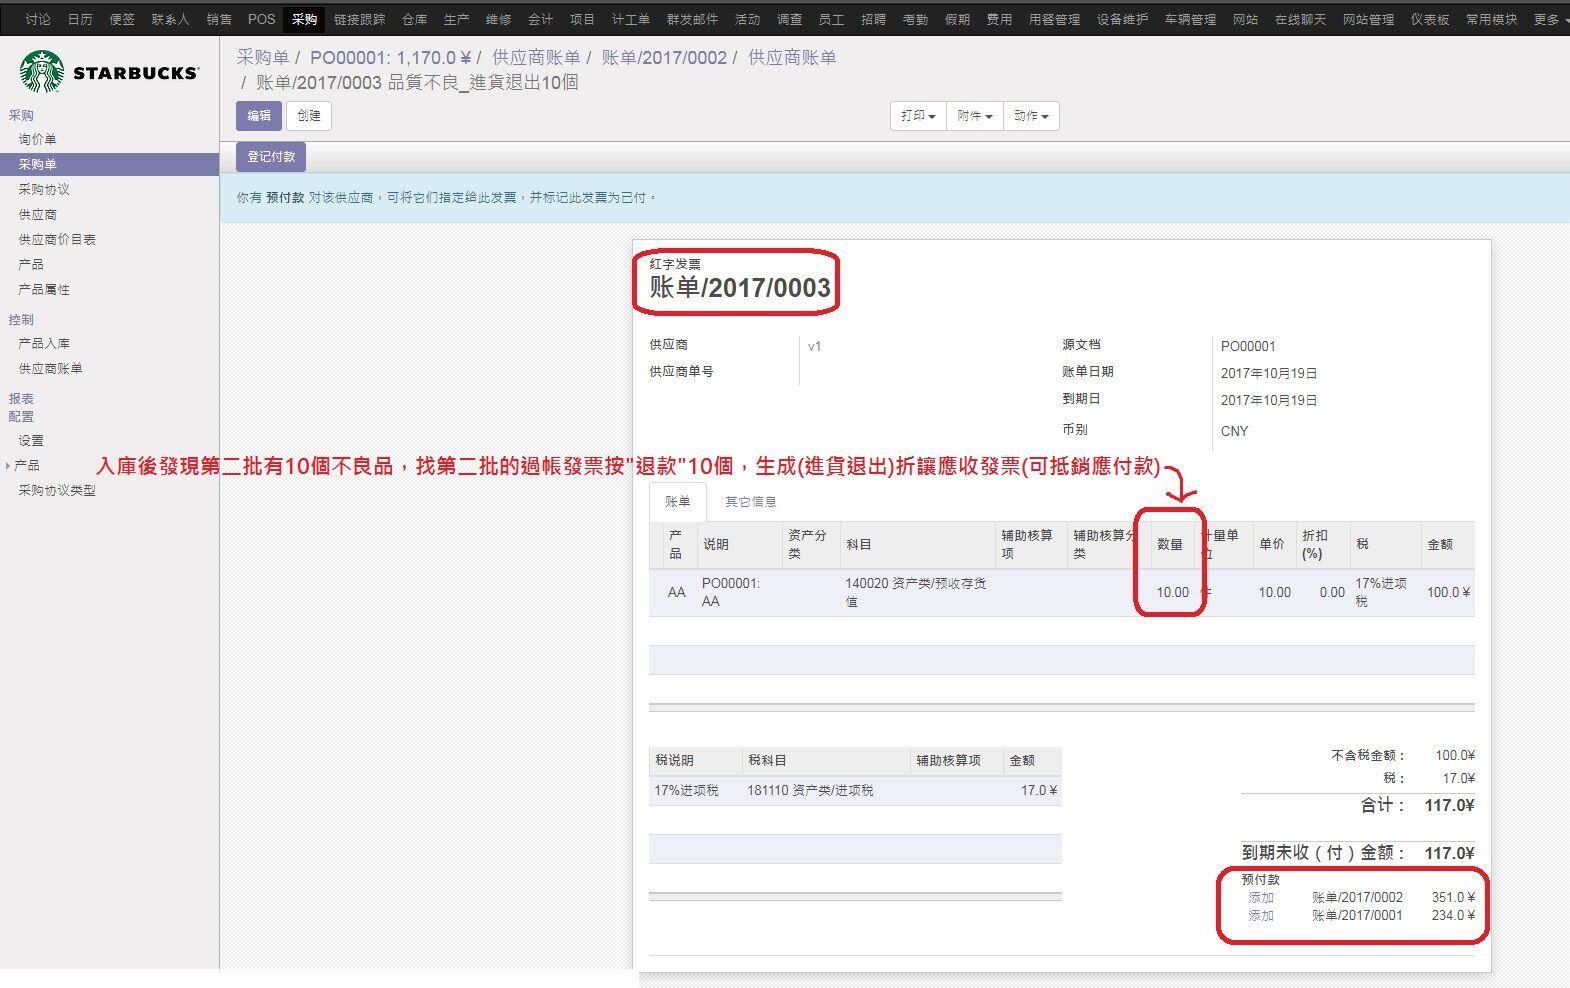Click the AA product invoice line
The image size is (1570, 988).
[1062, 592]
